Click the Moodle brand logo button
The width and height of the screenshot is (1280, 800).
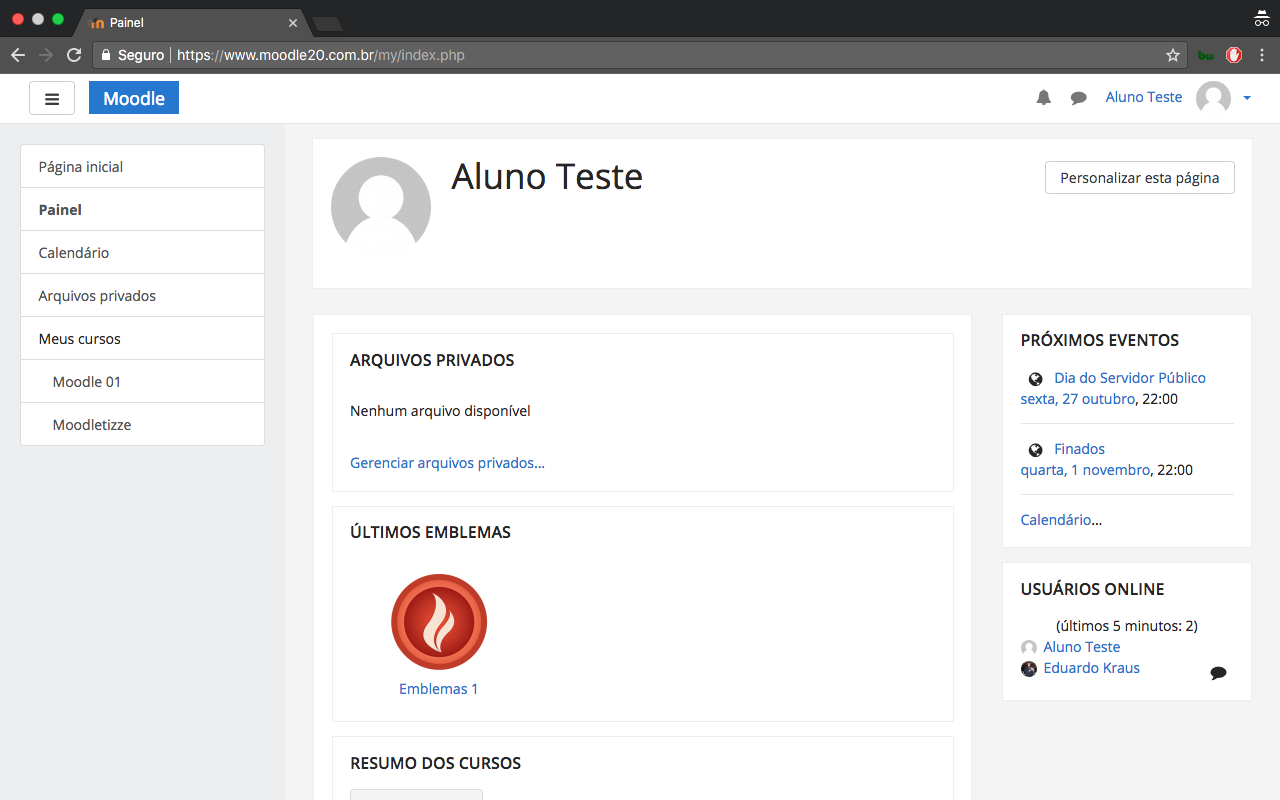point(134,98)
